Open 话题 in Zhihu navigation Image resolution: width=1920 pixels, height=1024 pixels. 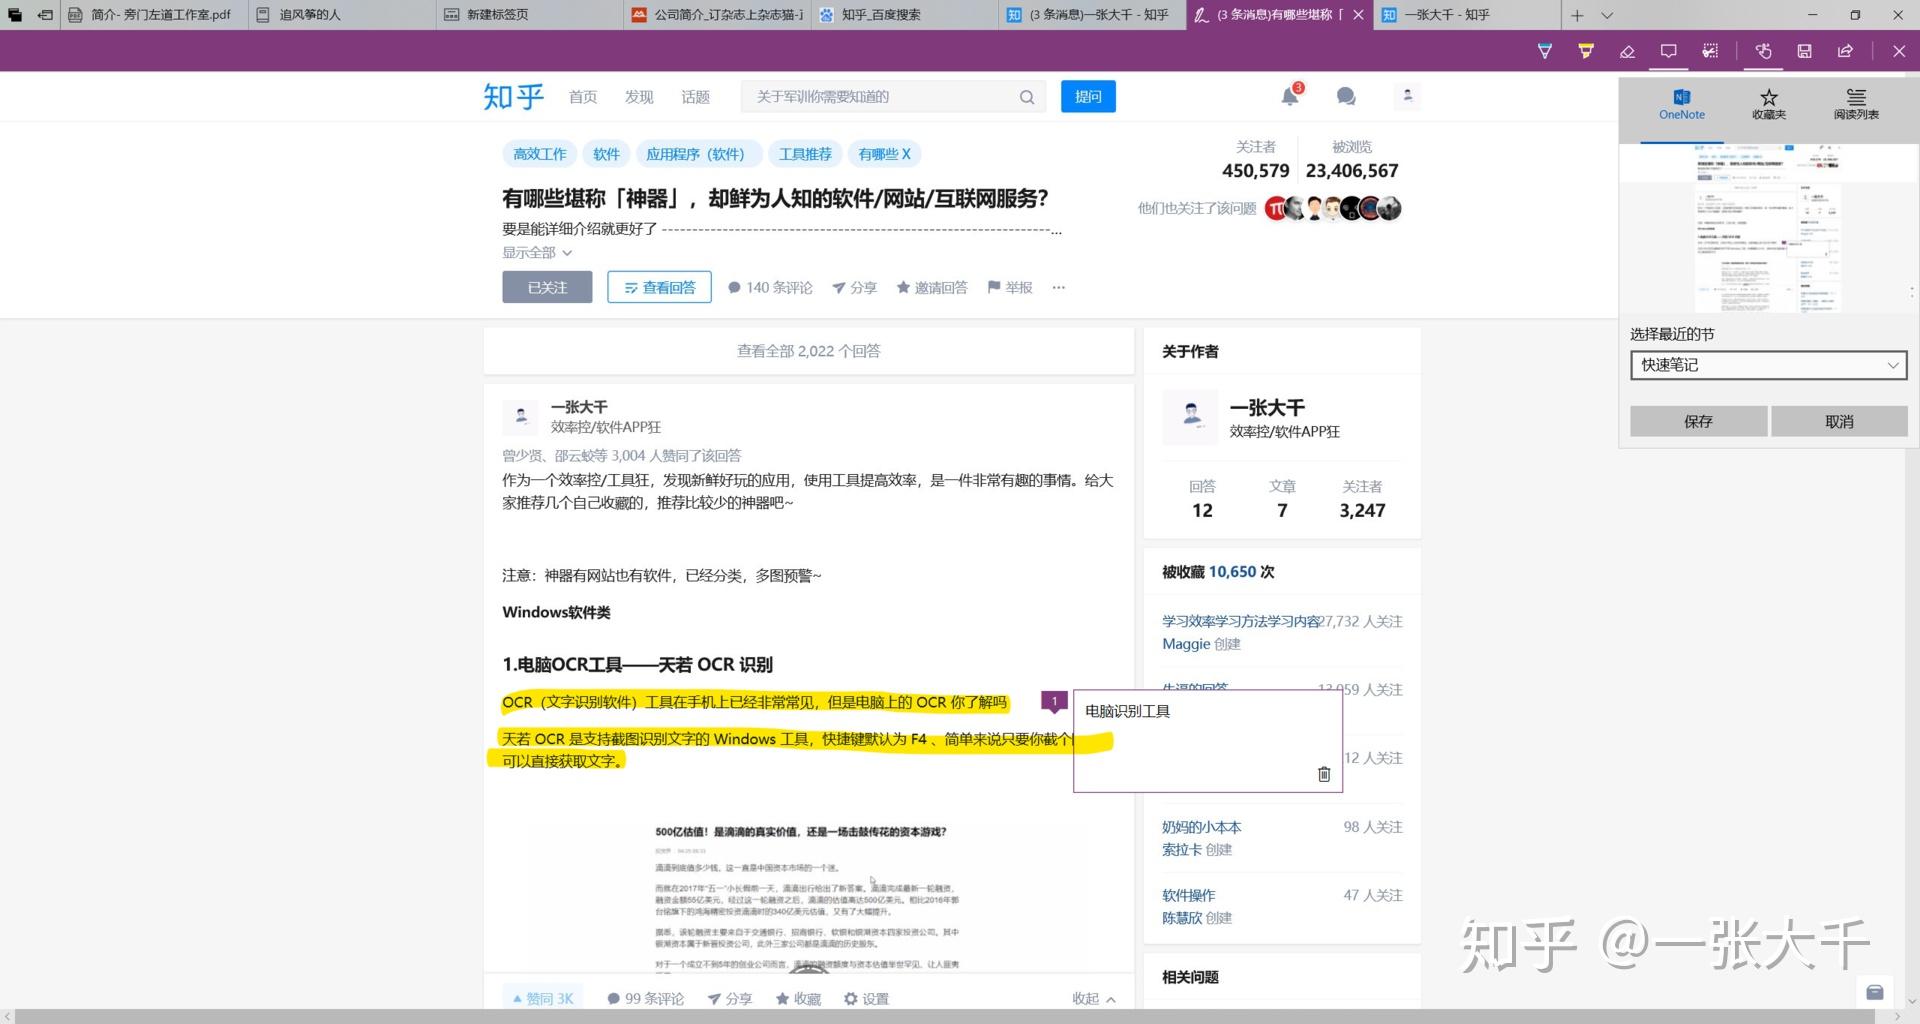coord(695,97)
